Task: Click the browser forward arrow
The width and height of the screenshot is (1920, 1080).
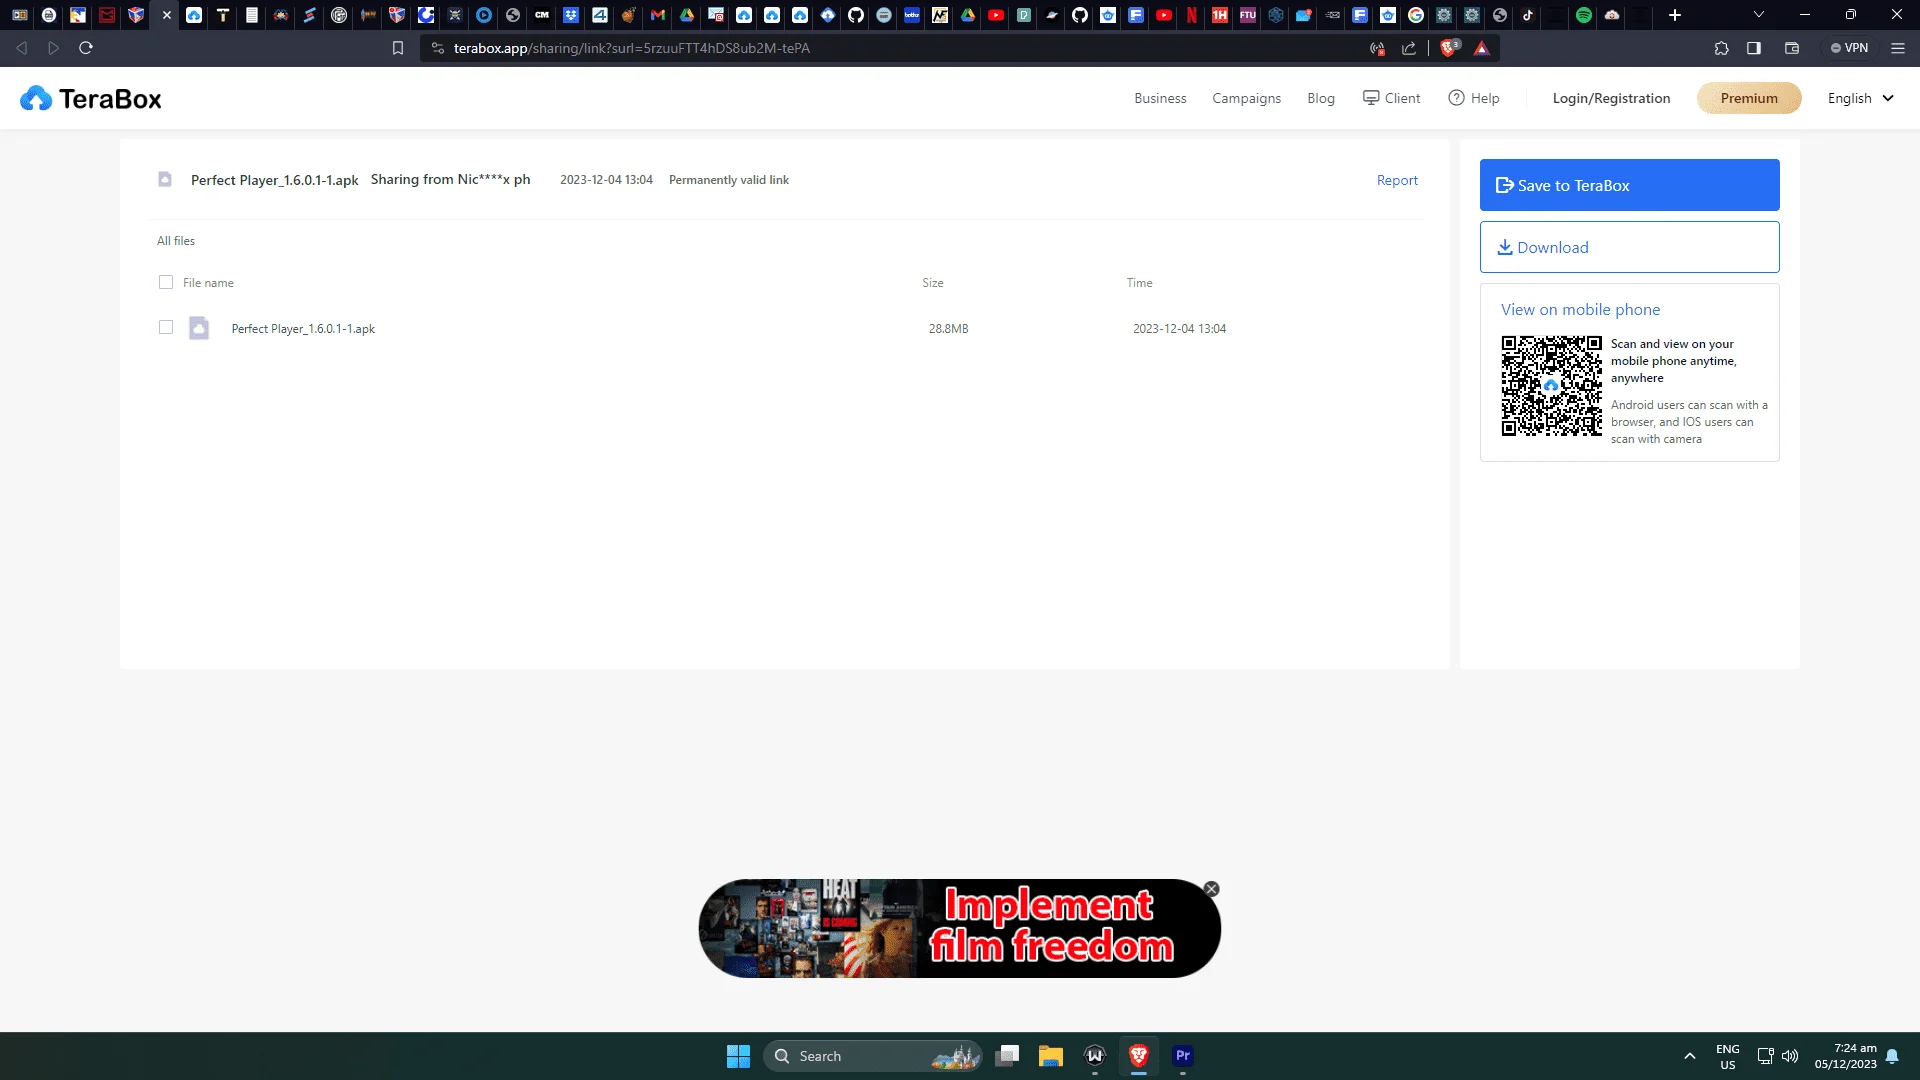Action: (54, 48)
